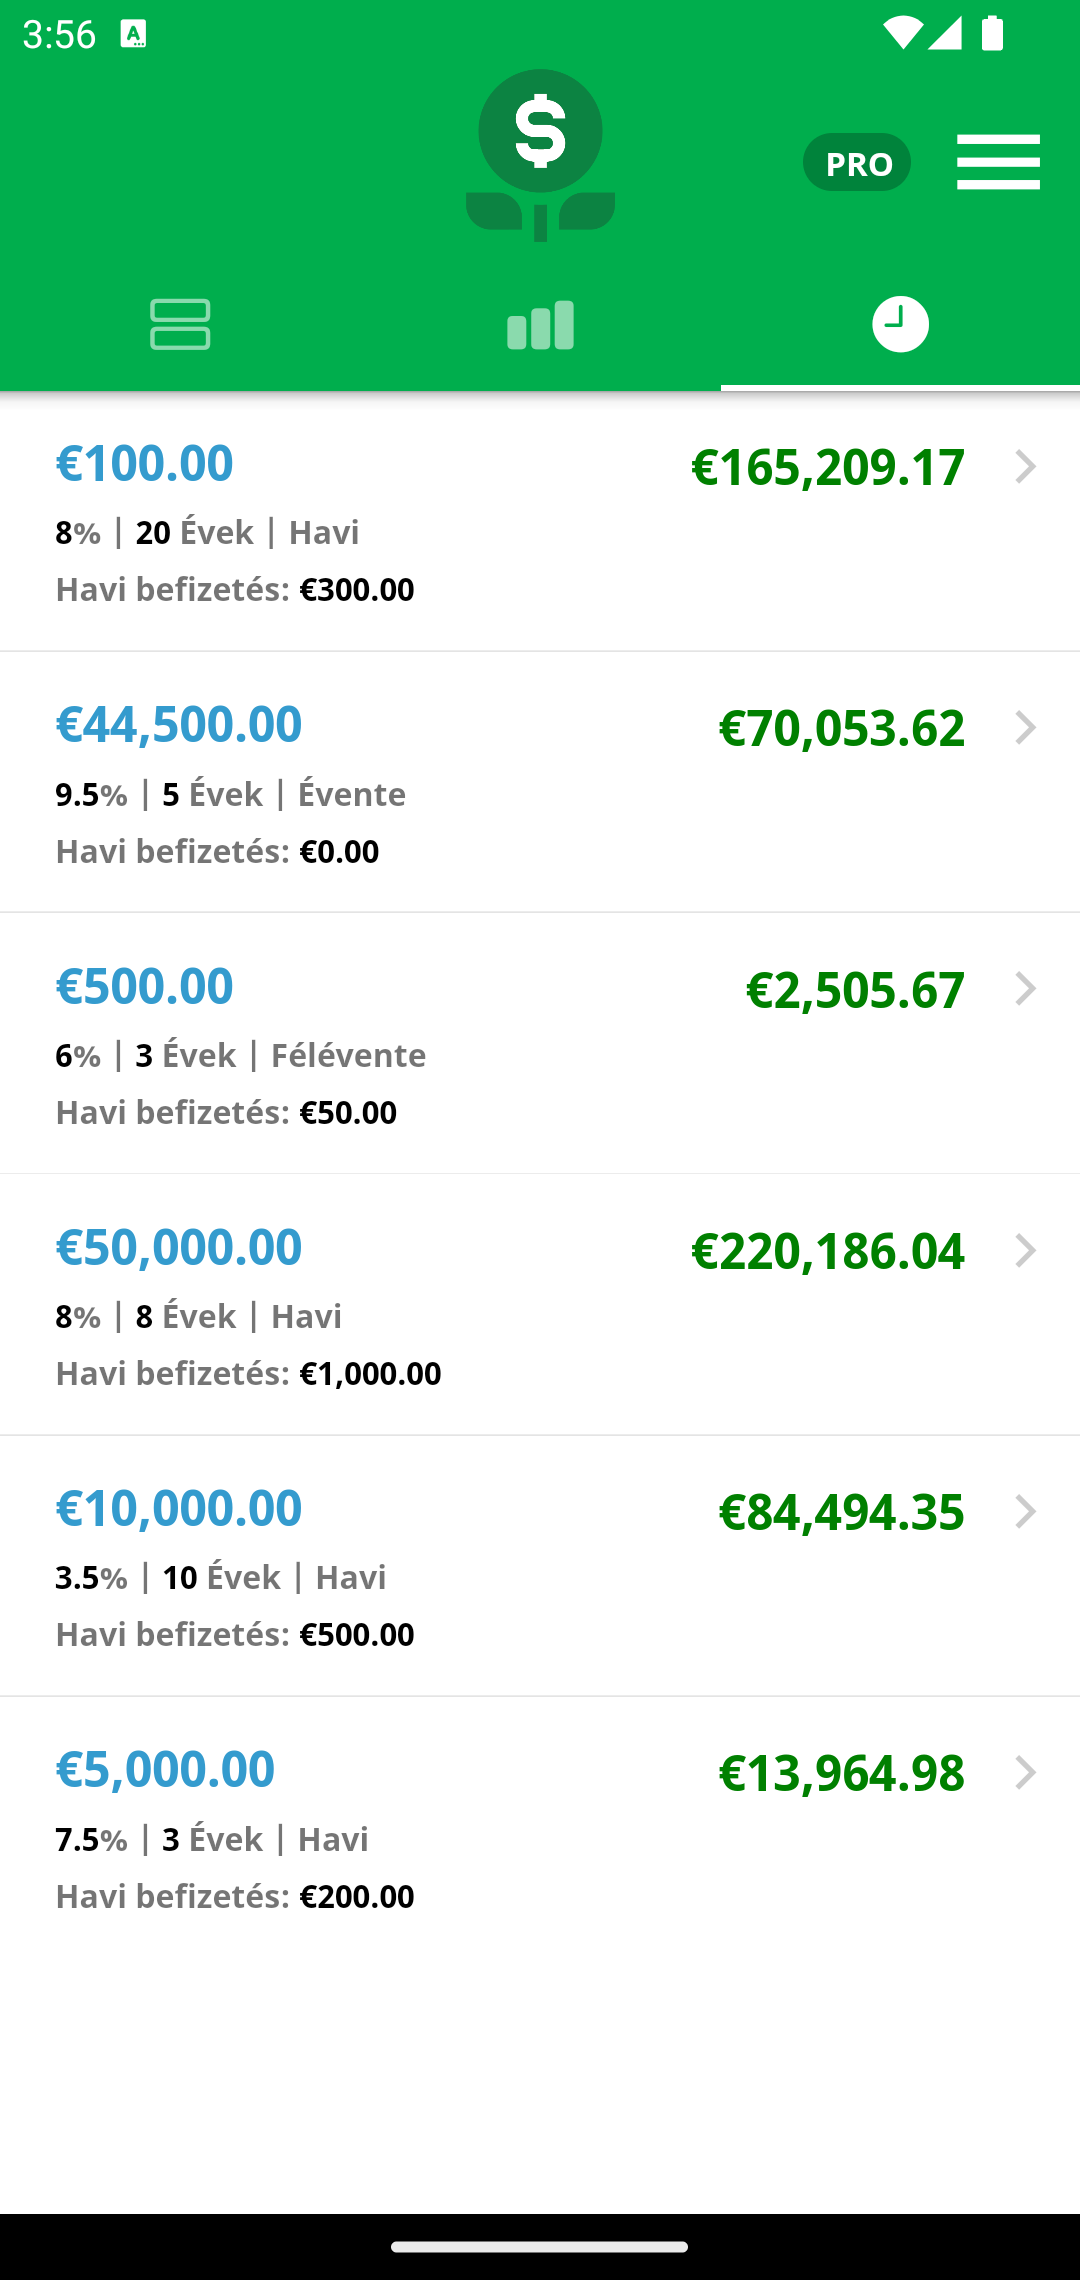Open chevron next to €13,964.98
Viewport: 1080px width, 2280px height.
pos(1025,1773)
